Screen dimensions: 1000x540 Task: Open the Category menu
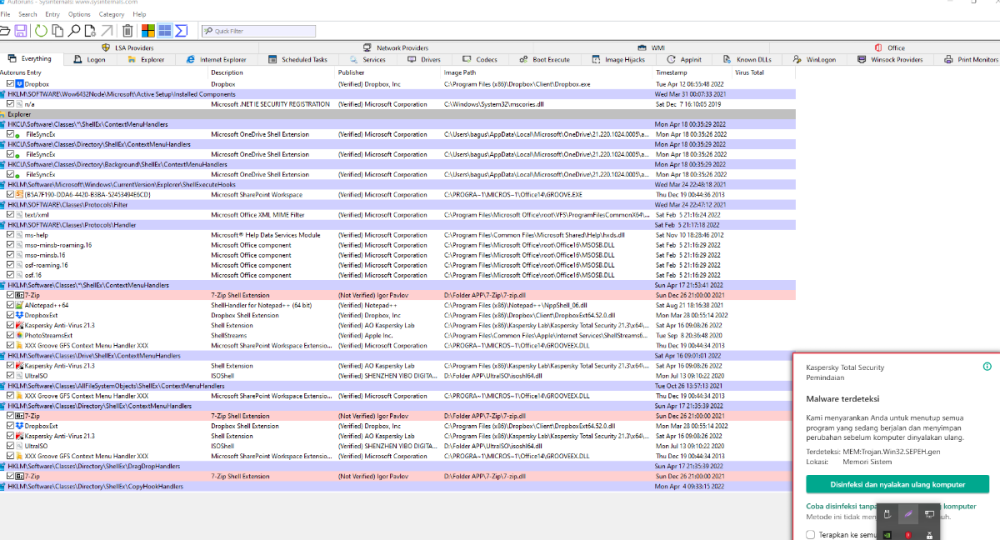tap(112, 14)
